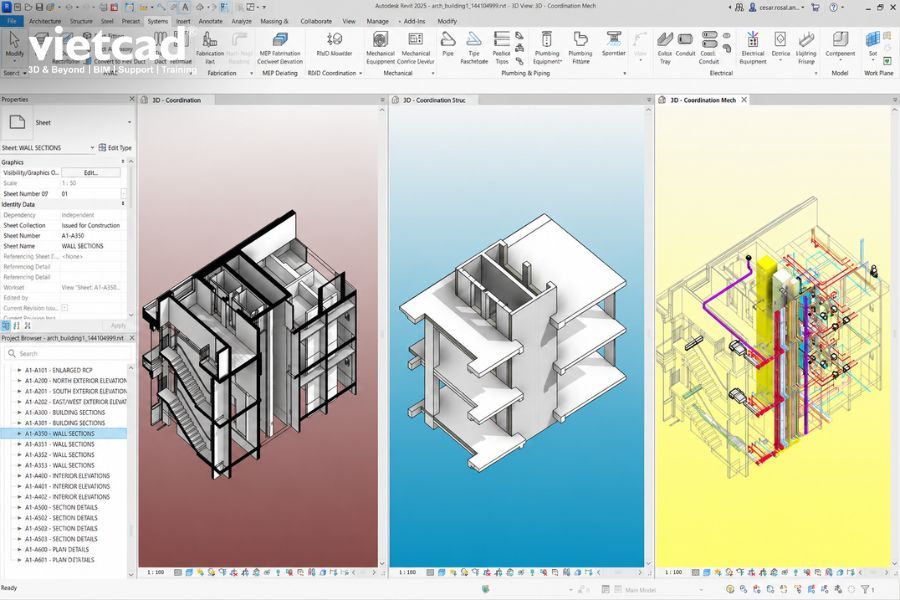Open MEP Fabrication Ductwork Elevation tool
900x600 pixels.
[280, 48]
